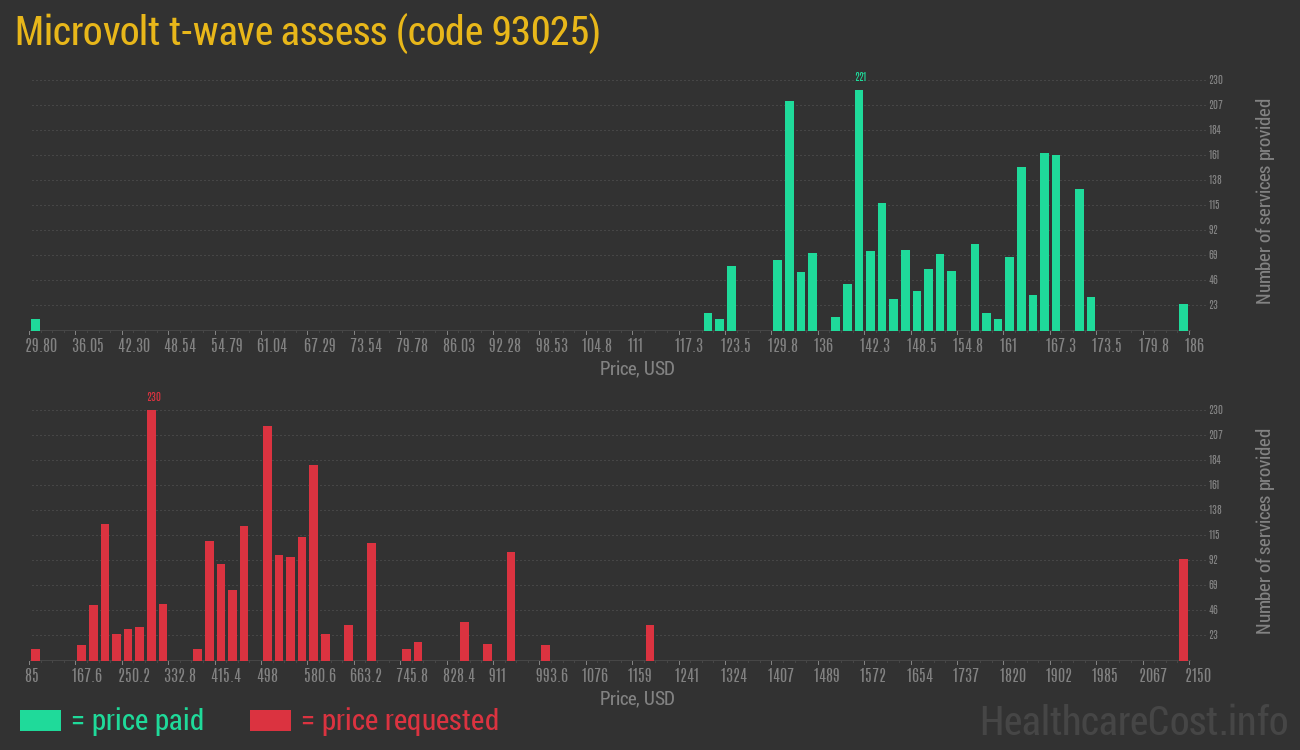1300x750 pixels.
Task: Click the "Price, USD" label under red chart
Action: point(637,698)
